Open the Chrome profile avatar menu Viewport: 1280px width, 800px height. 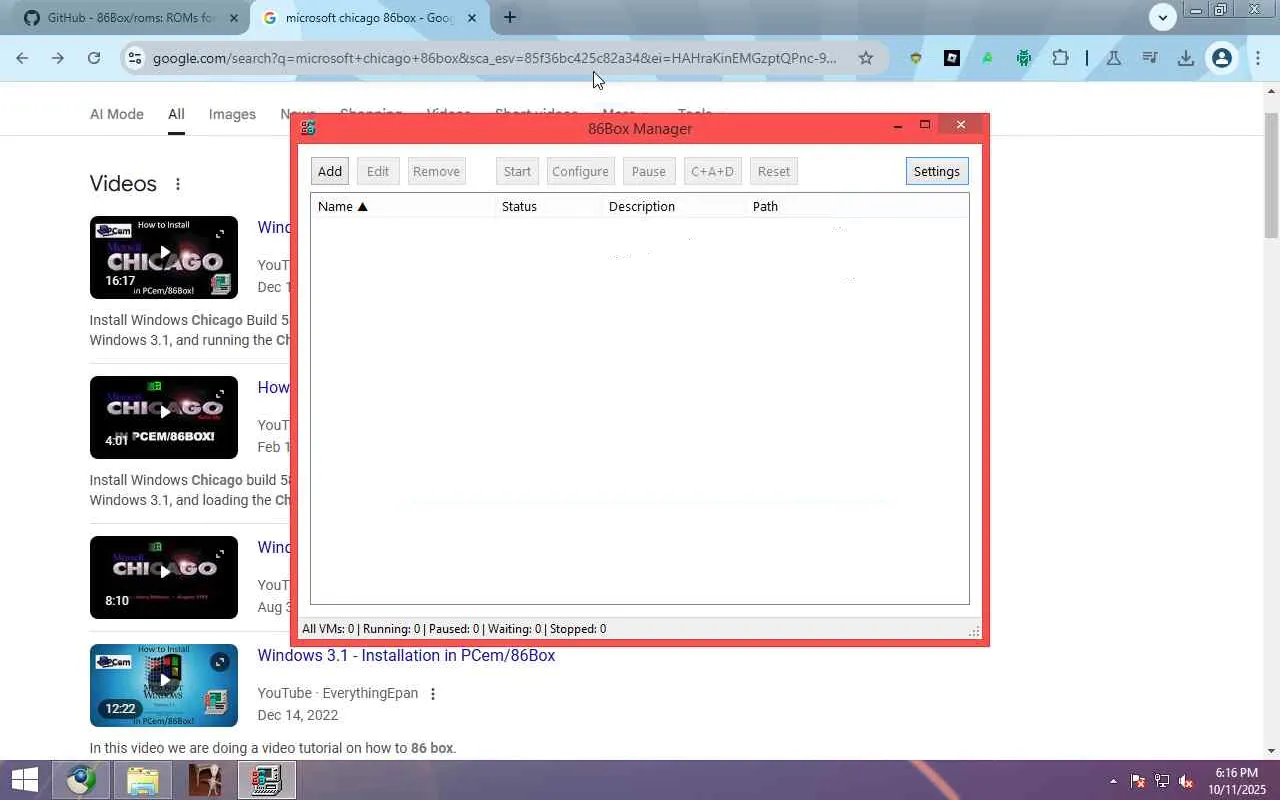point(1221,58)
